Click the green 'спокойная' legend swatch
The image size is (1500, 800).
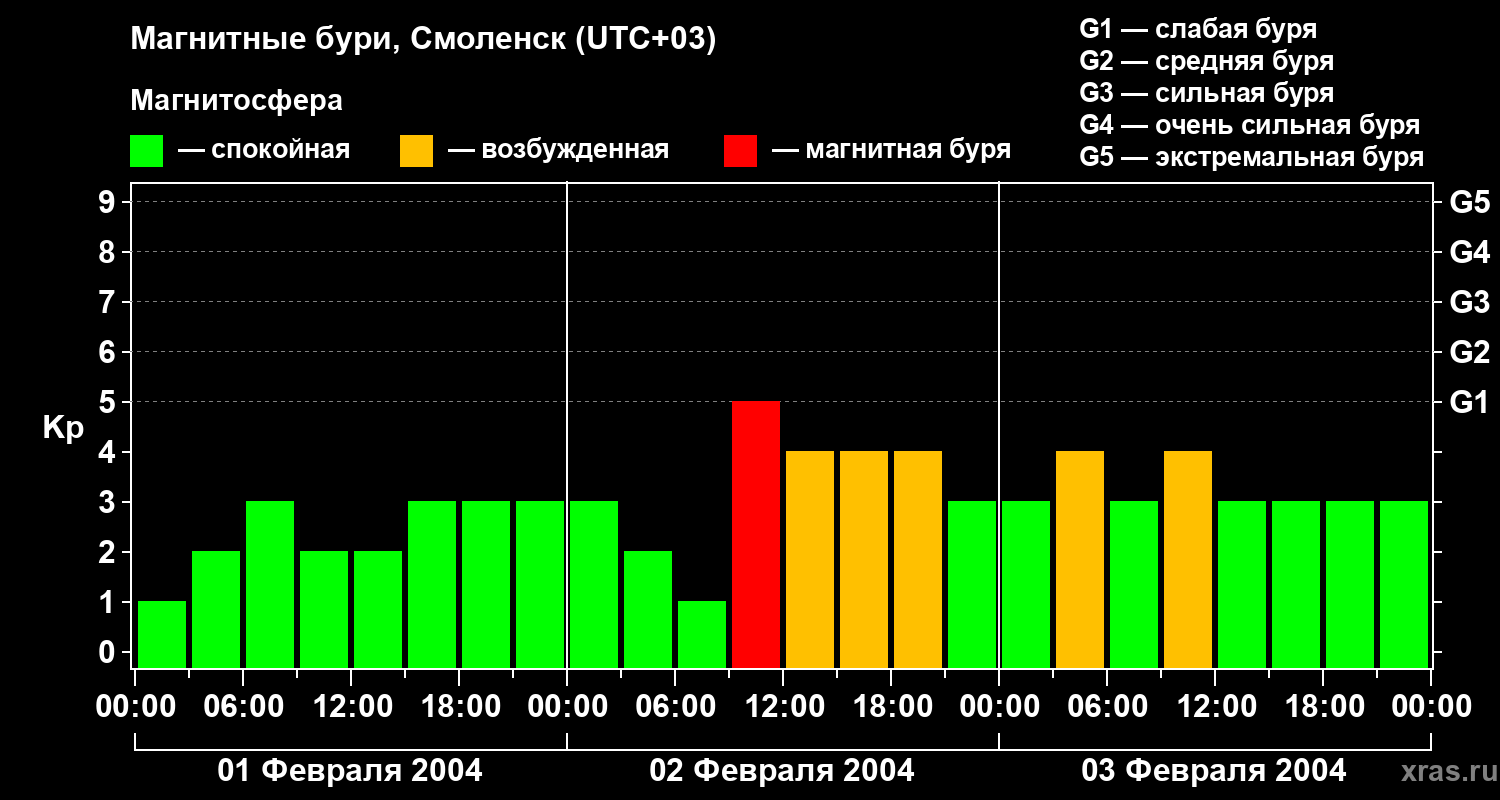click(146, 151)
